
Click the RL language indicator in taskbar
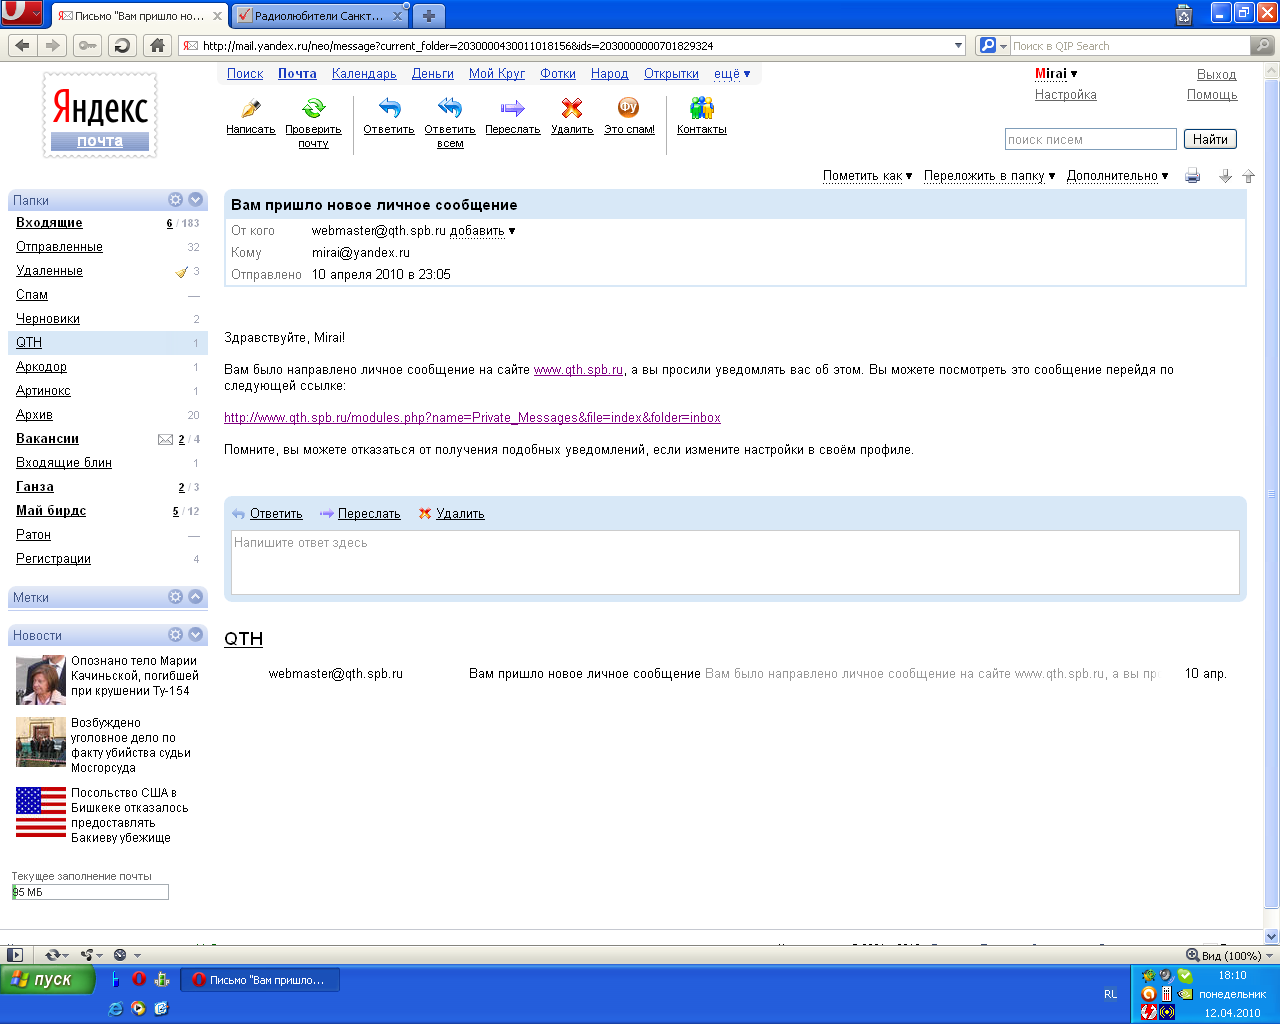1110,994
